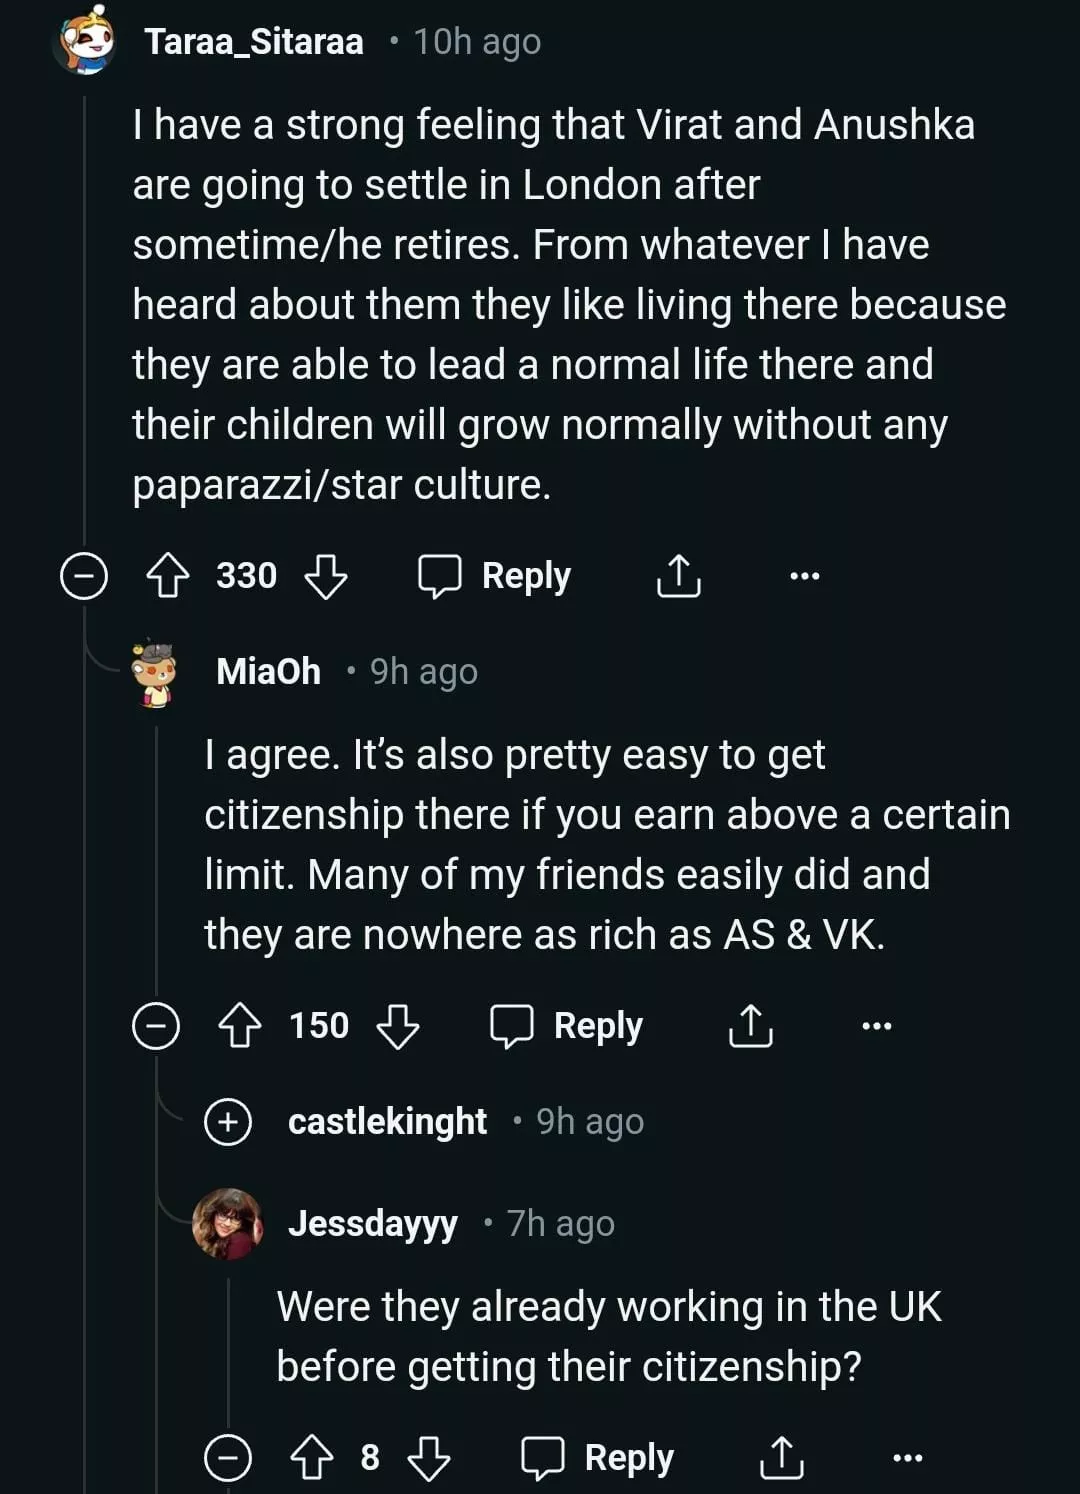Collapse Jessdayyy's comment thread
This screenshot has height=1494, width=1080.
[228, 1458]
